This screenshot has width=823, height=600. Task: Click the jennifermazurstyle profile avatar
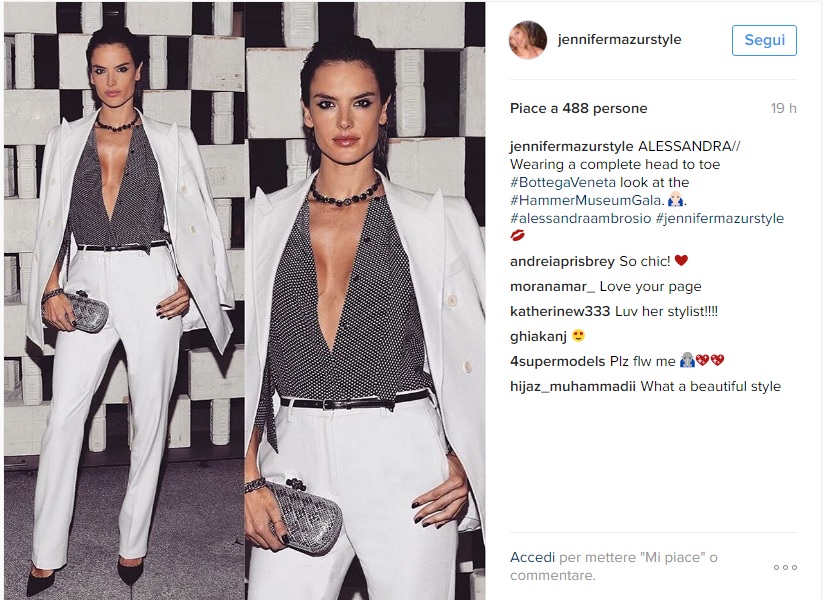click(527, 40)
